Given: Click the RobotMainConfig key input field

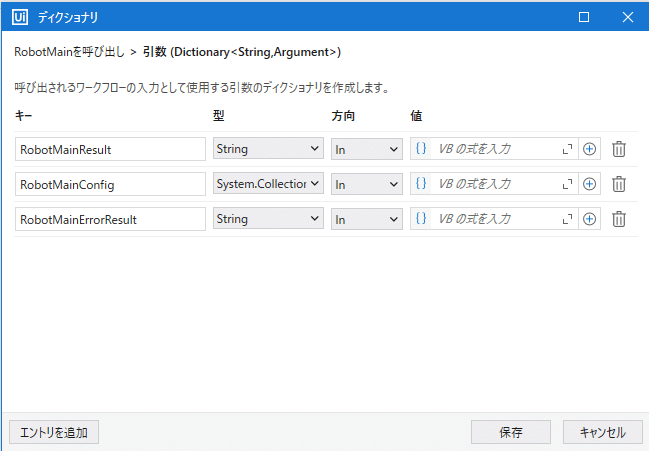Looking at the screenshot, I should pyautogui.click(x=110, y=185).
